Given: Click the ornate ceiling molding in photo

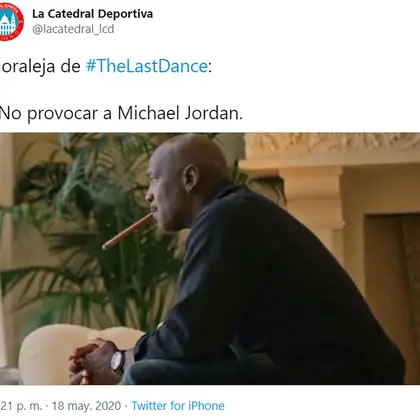Looking at the screenshot, I should pos(332,144).
